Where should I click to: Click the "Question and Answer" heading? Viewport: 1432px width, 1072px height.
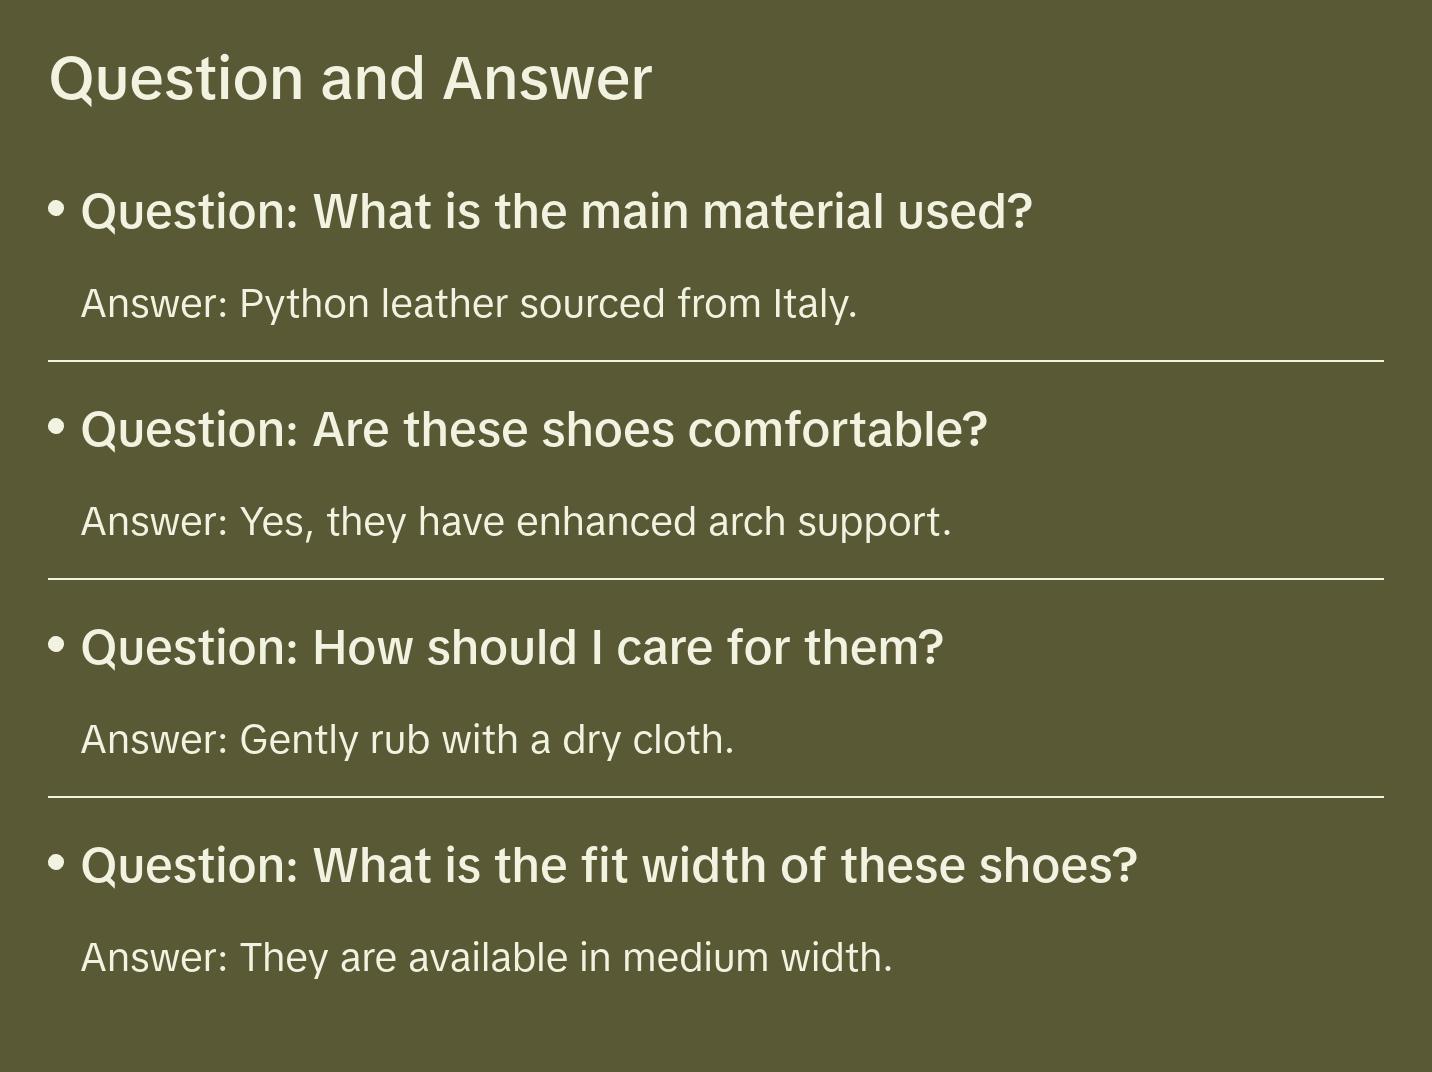(350, 78)
